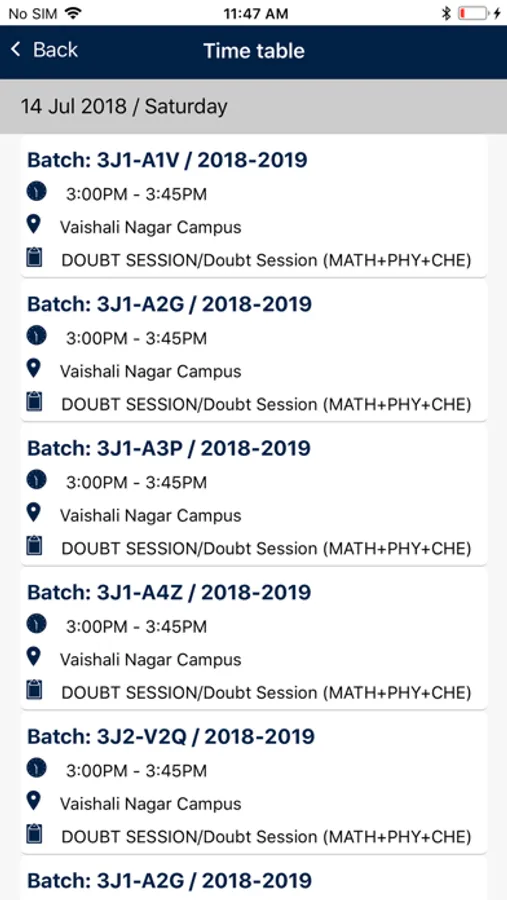
Task: Tap Vaishali Nagar Campus in 3J1-A3P card
Action: (150, 515)
